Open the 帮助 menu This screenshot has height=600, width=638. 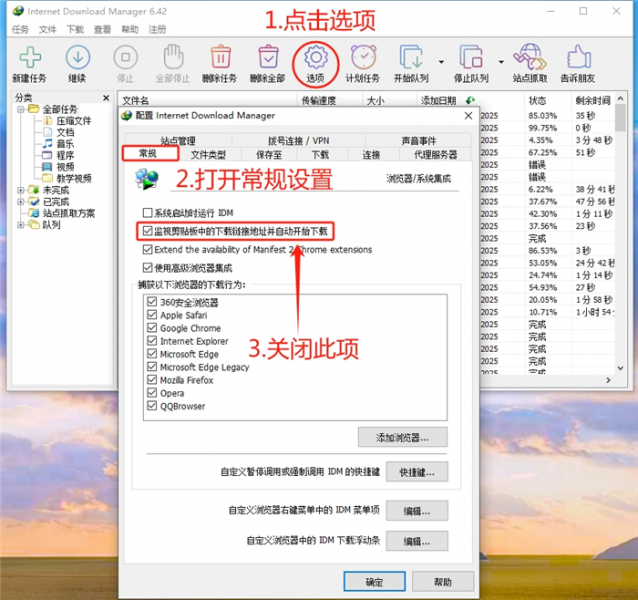tap(130, 29)
